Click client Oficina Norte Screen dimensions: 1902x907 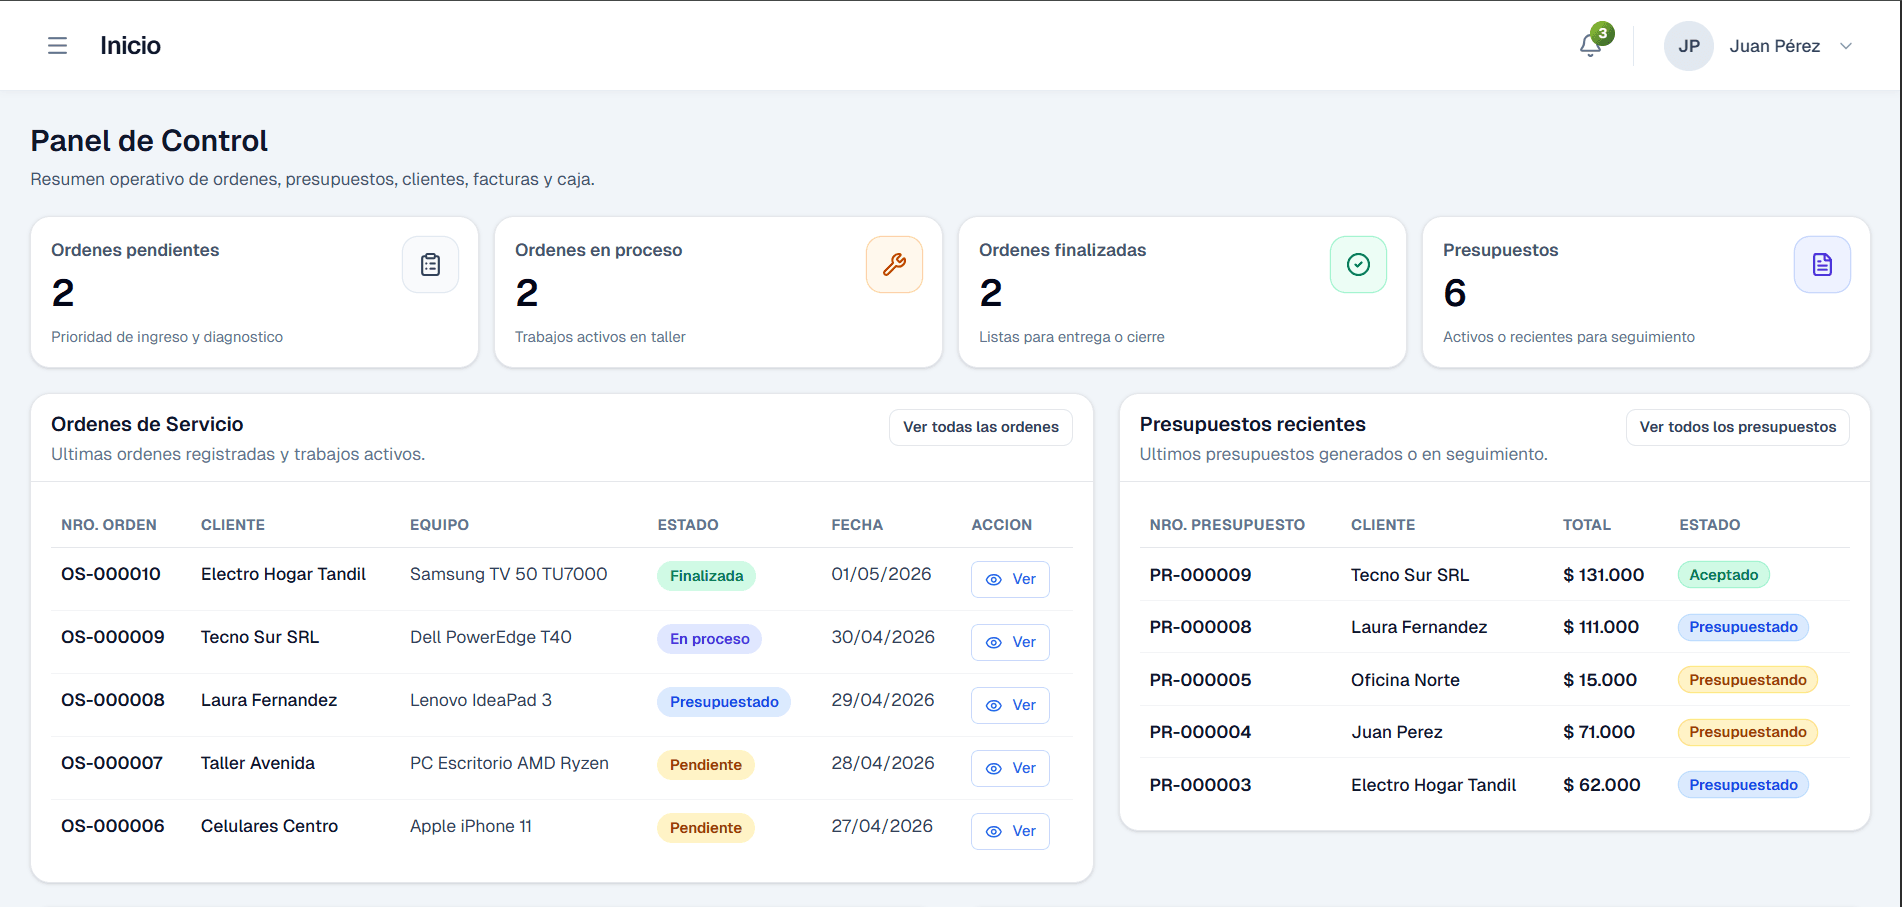pyautogui.click(x=1405, y=680)
